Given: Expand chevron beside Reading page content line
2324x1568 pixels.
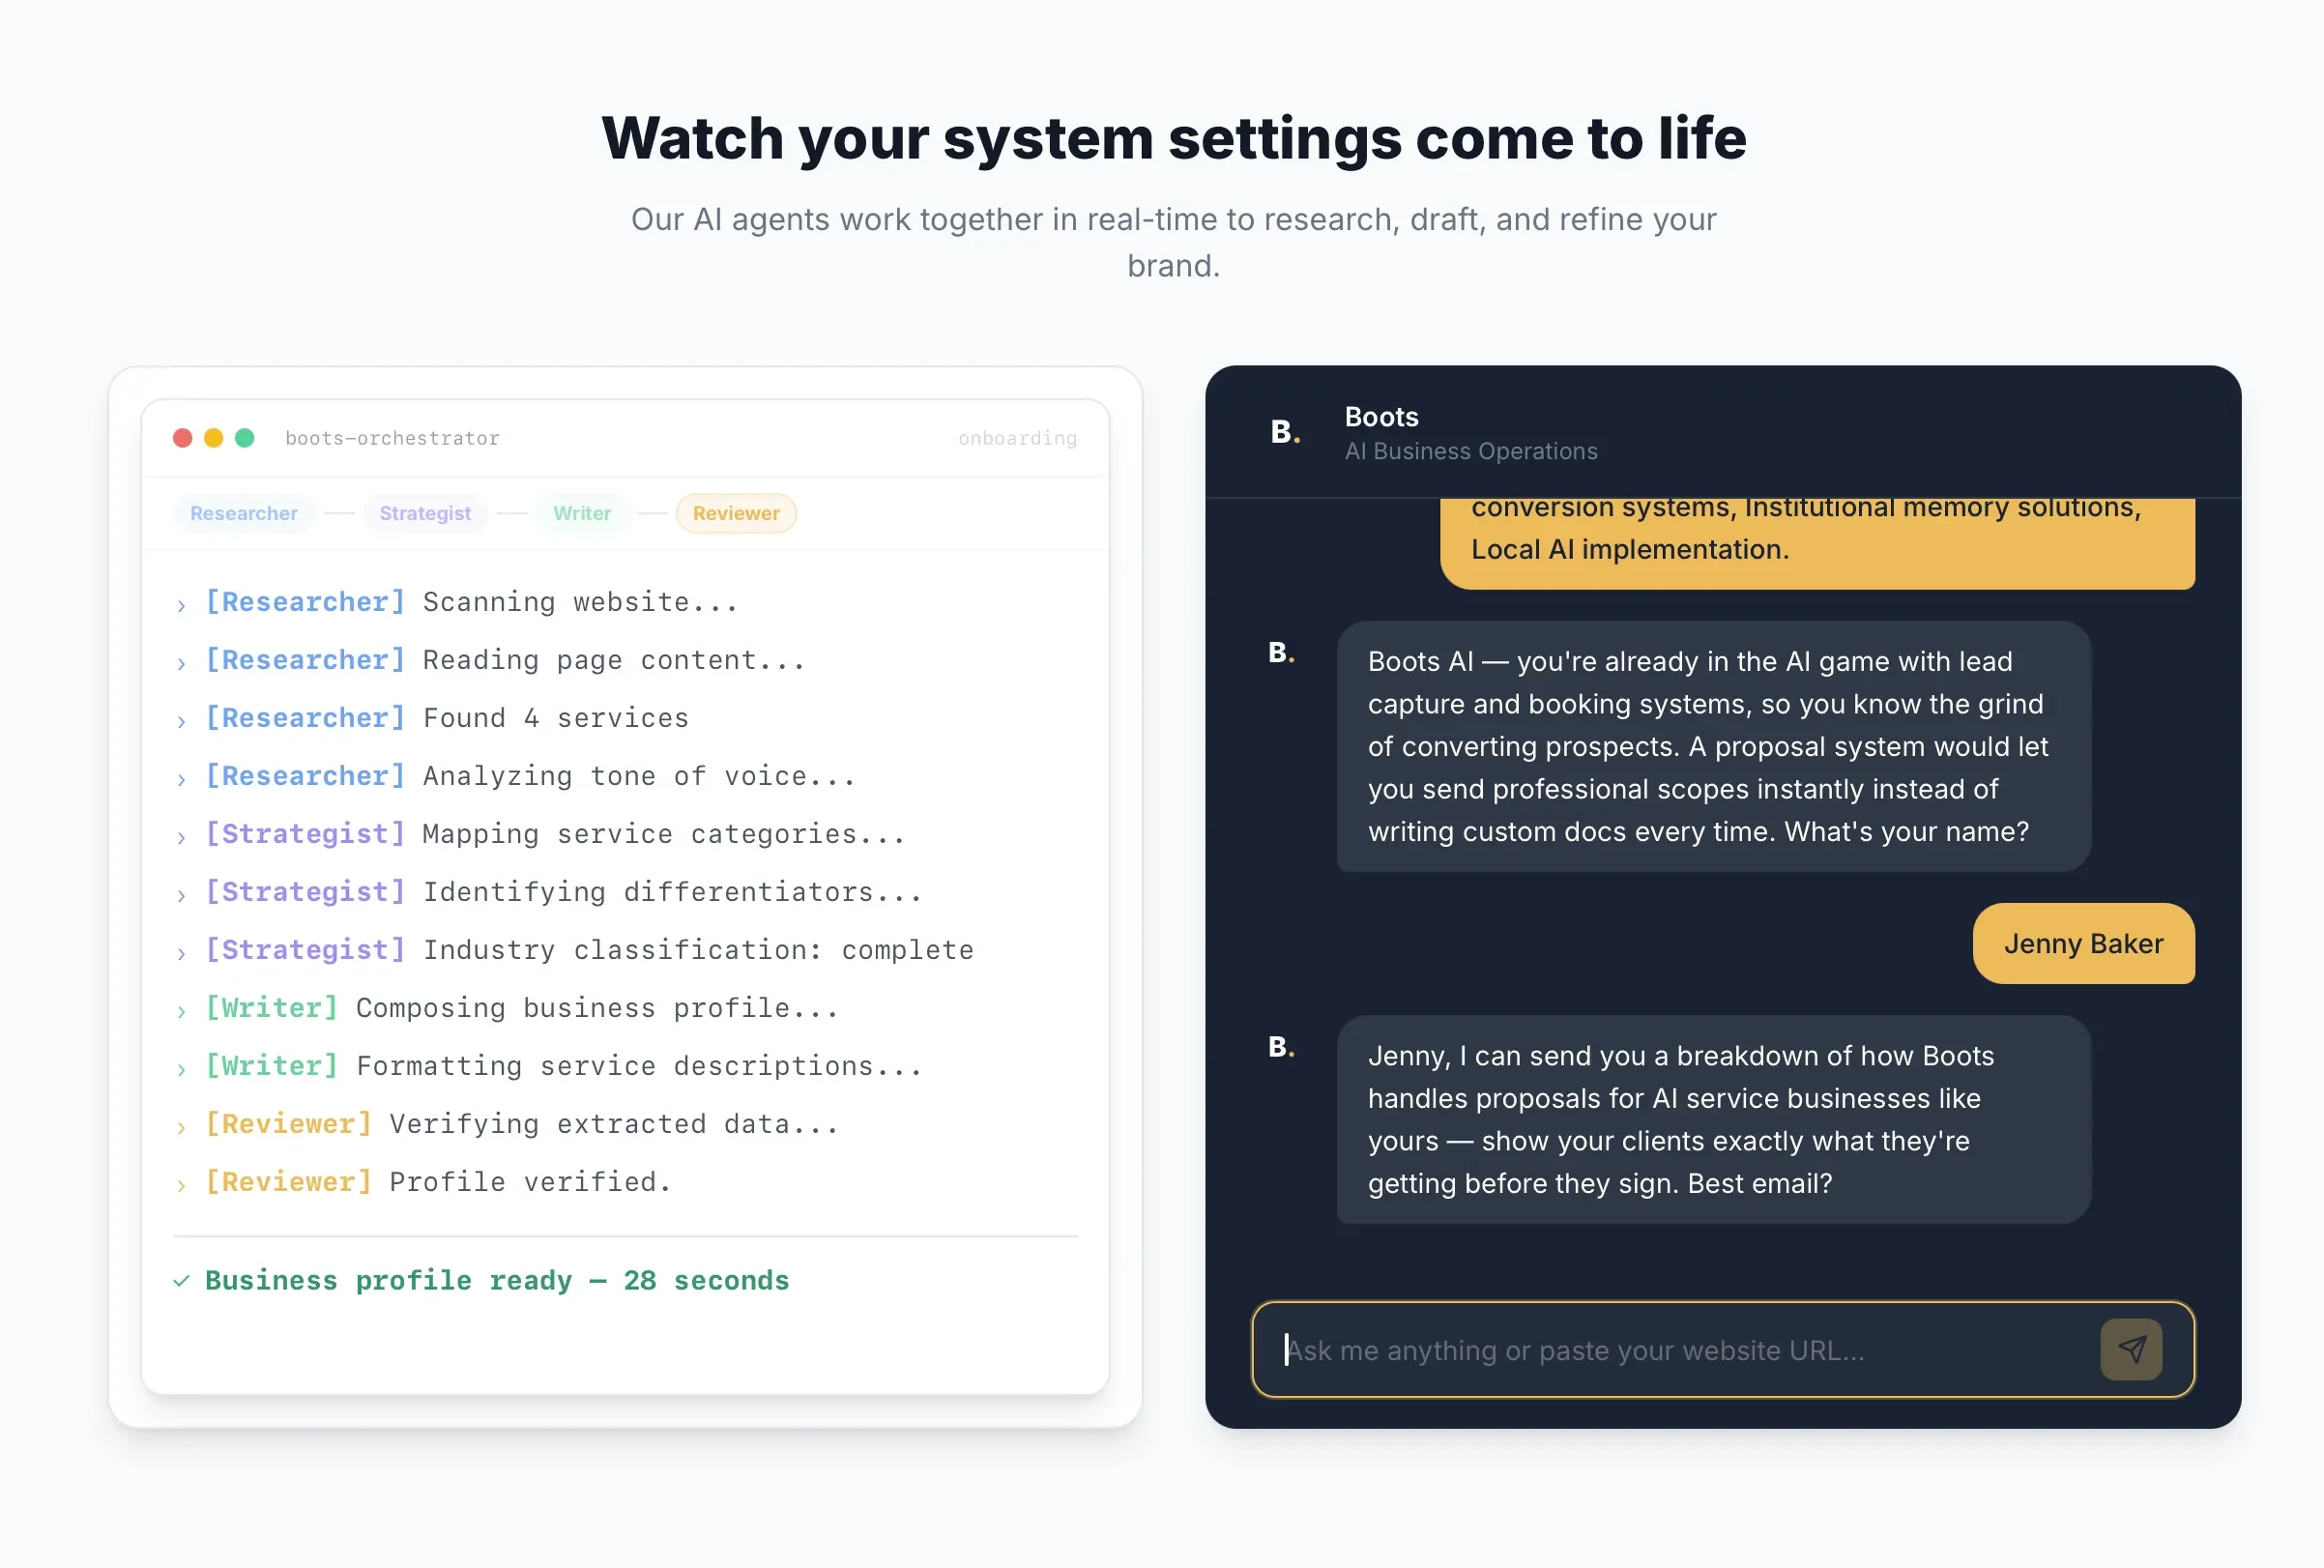Looking at the screenshot, I should 181,663.
